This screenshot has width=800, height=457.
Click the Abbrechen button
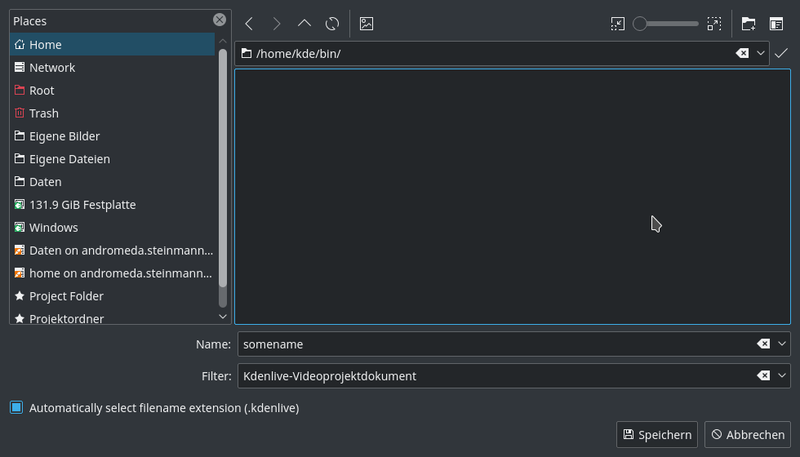point(748,435)
